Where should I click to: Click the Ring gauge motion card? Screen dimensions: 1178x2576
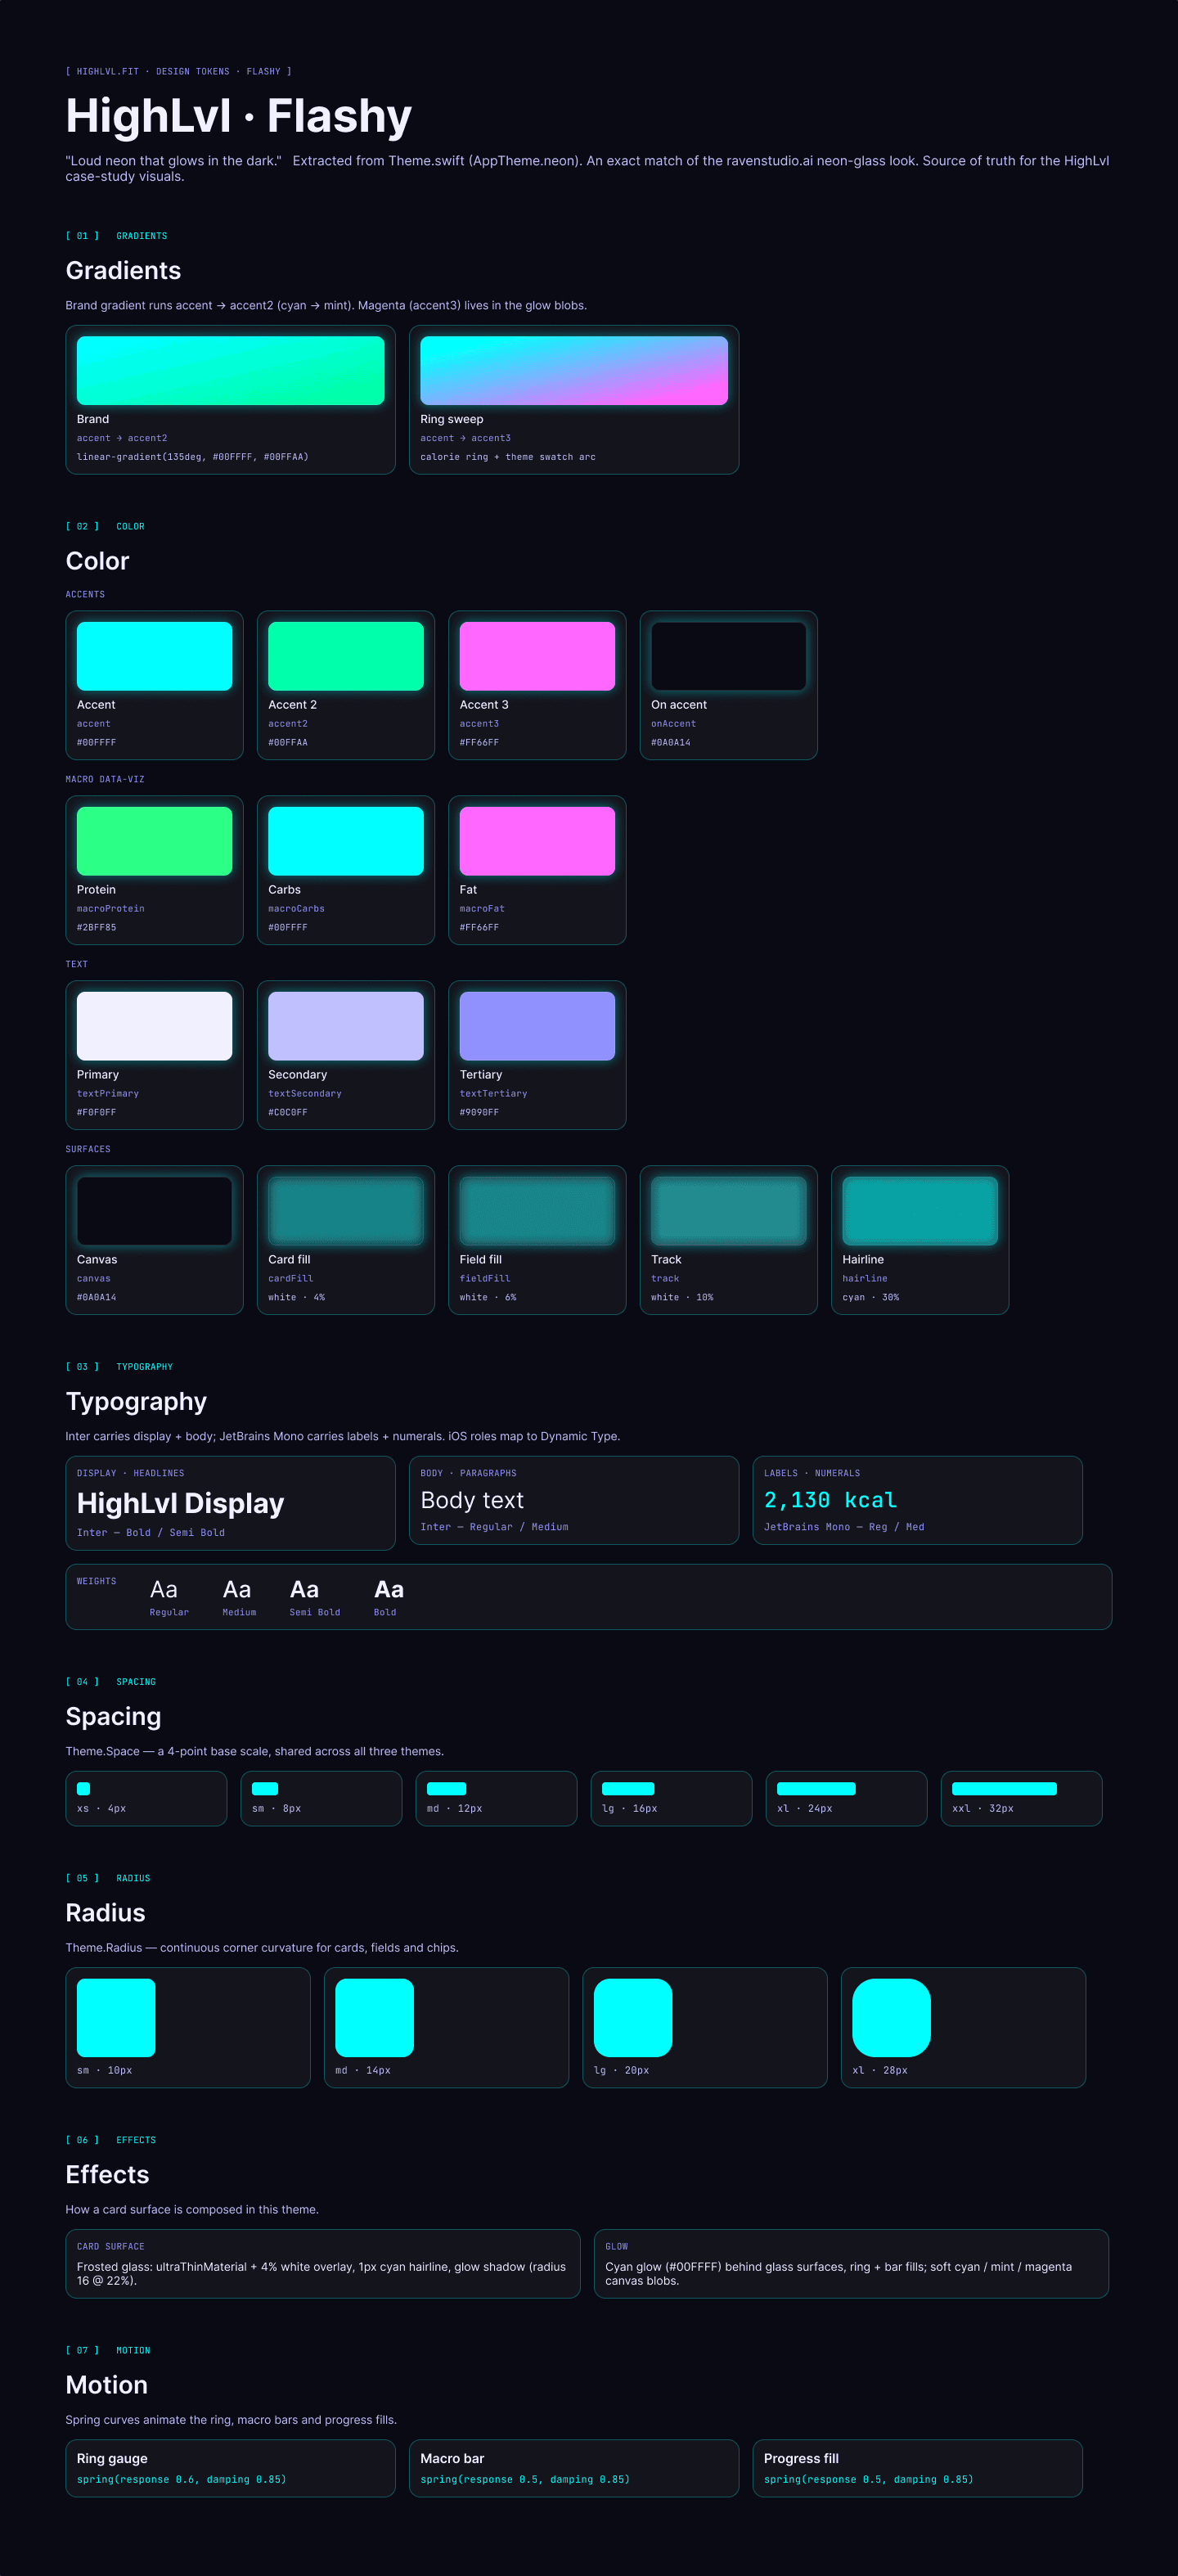230,2468
